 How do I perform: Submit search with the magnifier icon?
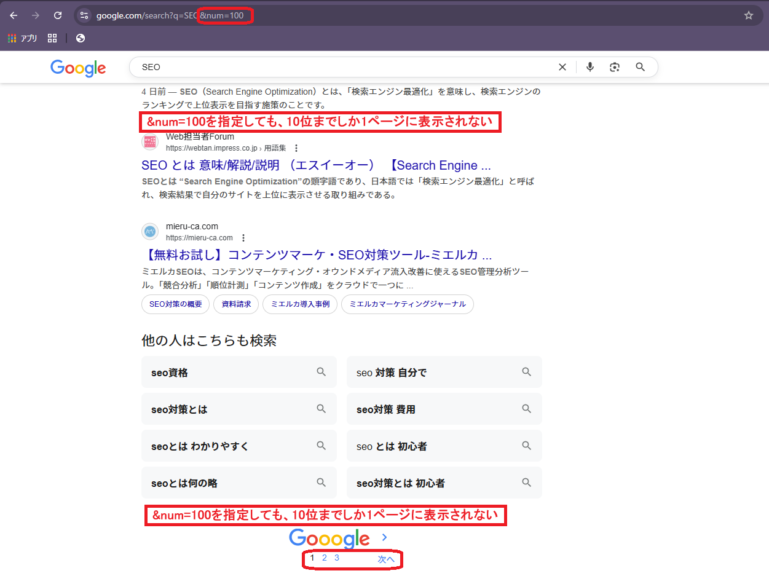(x=640, y=67)
